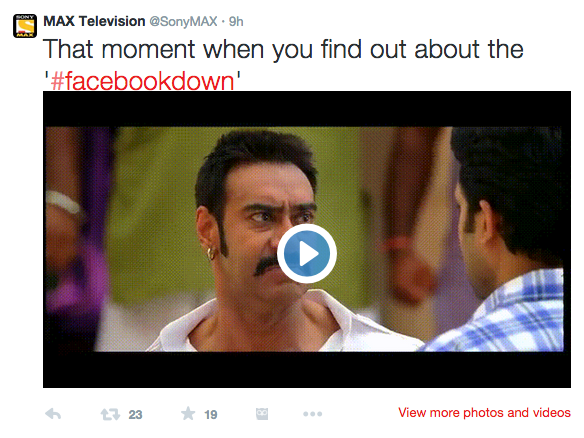The image size is (584, 438).
Task: Open the three-dot more options menu
Action: (312, 414)
